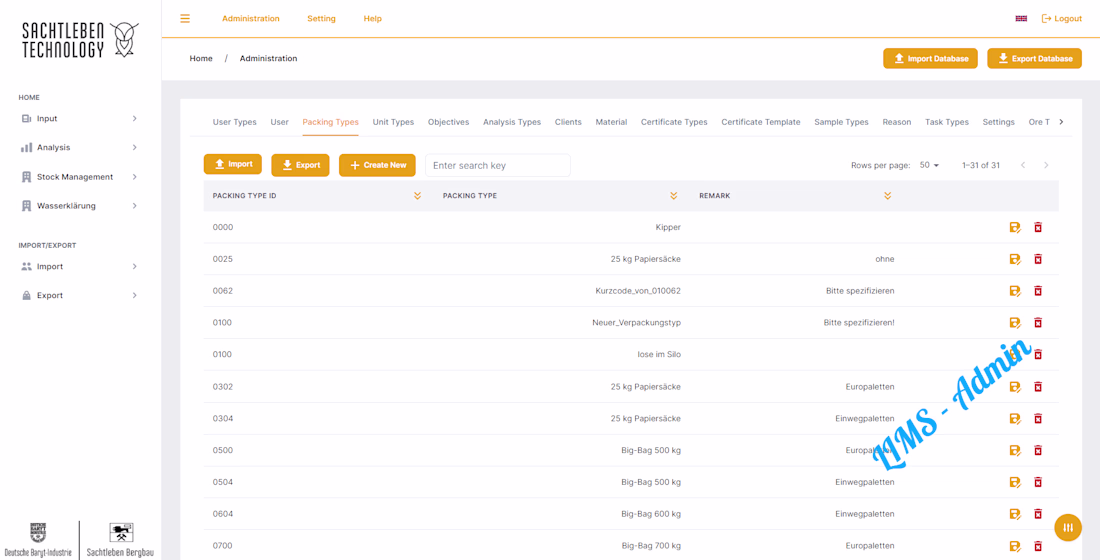The width and height of the screenshot is (1100, 560).
Task: Delete row 0504 Big-Bag 500 kg
Action: pos(1038,482)
